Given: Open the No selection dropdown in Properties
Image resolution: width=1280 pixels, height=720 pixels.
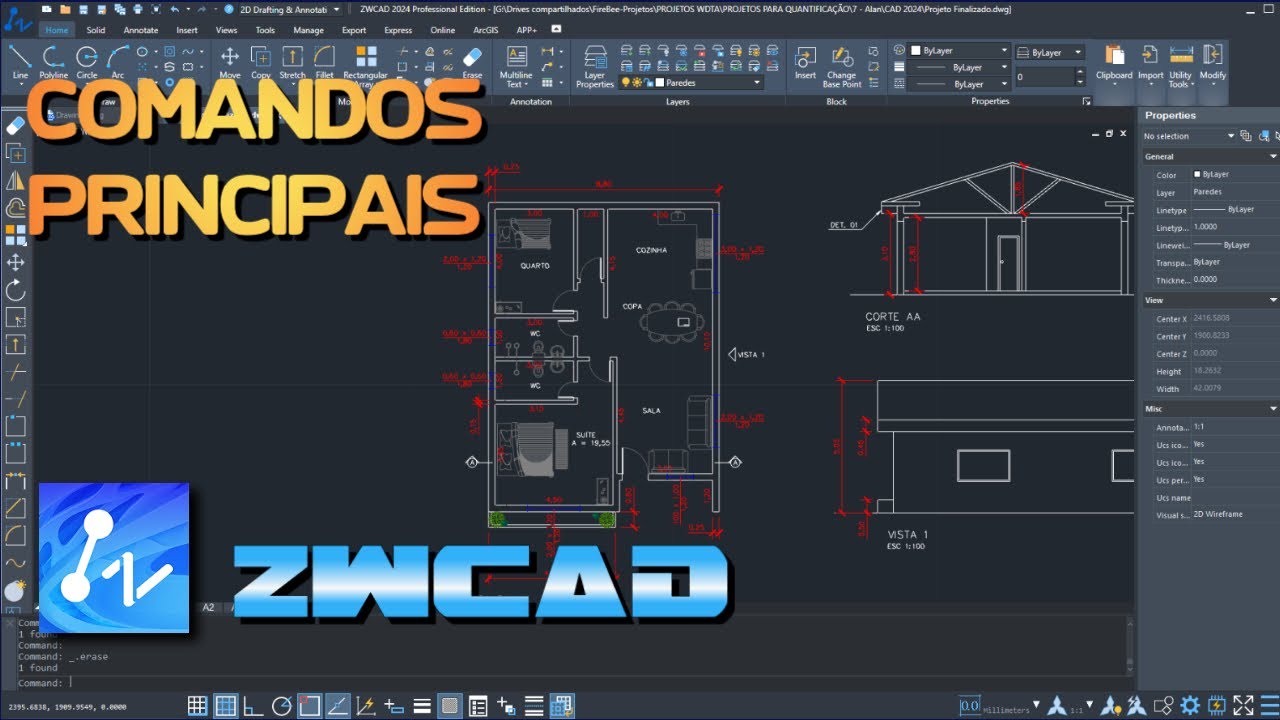Looking at the screenshot, I should [x=1189, y=136].
